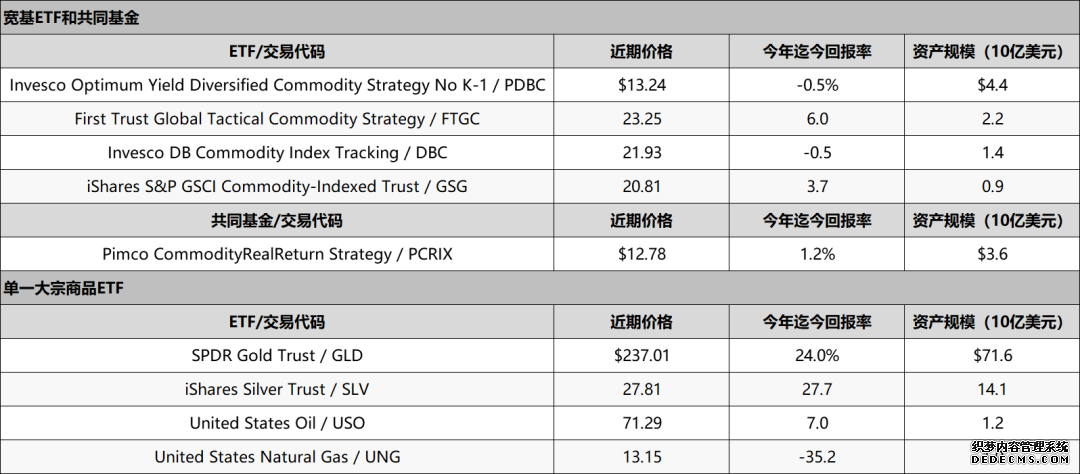The image size is (1080, 474).
Task: Select the -35.2 natural gas return value
Action: tap(817, 457)
